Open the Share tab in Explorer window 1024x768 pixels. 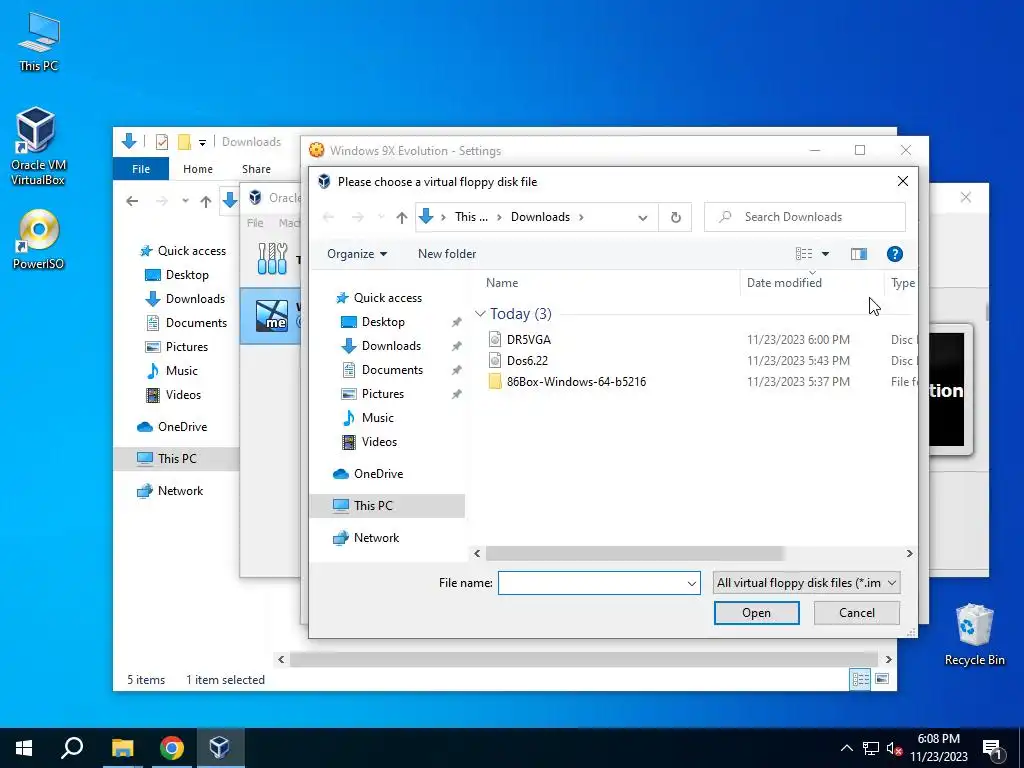(x=256, y=169)
